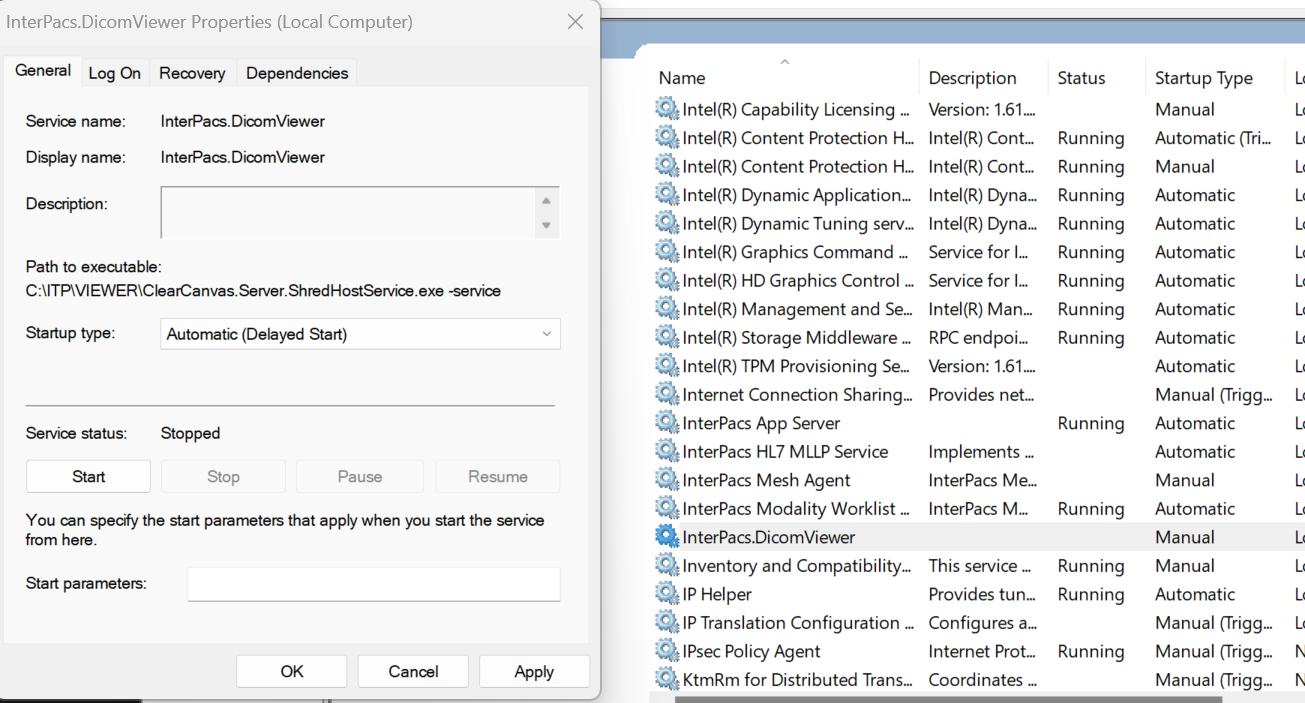This screenshot has height=703, width=1305.
Task: Click gear icon beside InterPacs Modality Worklist
Action: coord(667,508)
